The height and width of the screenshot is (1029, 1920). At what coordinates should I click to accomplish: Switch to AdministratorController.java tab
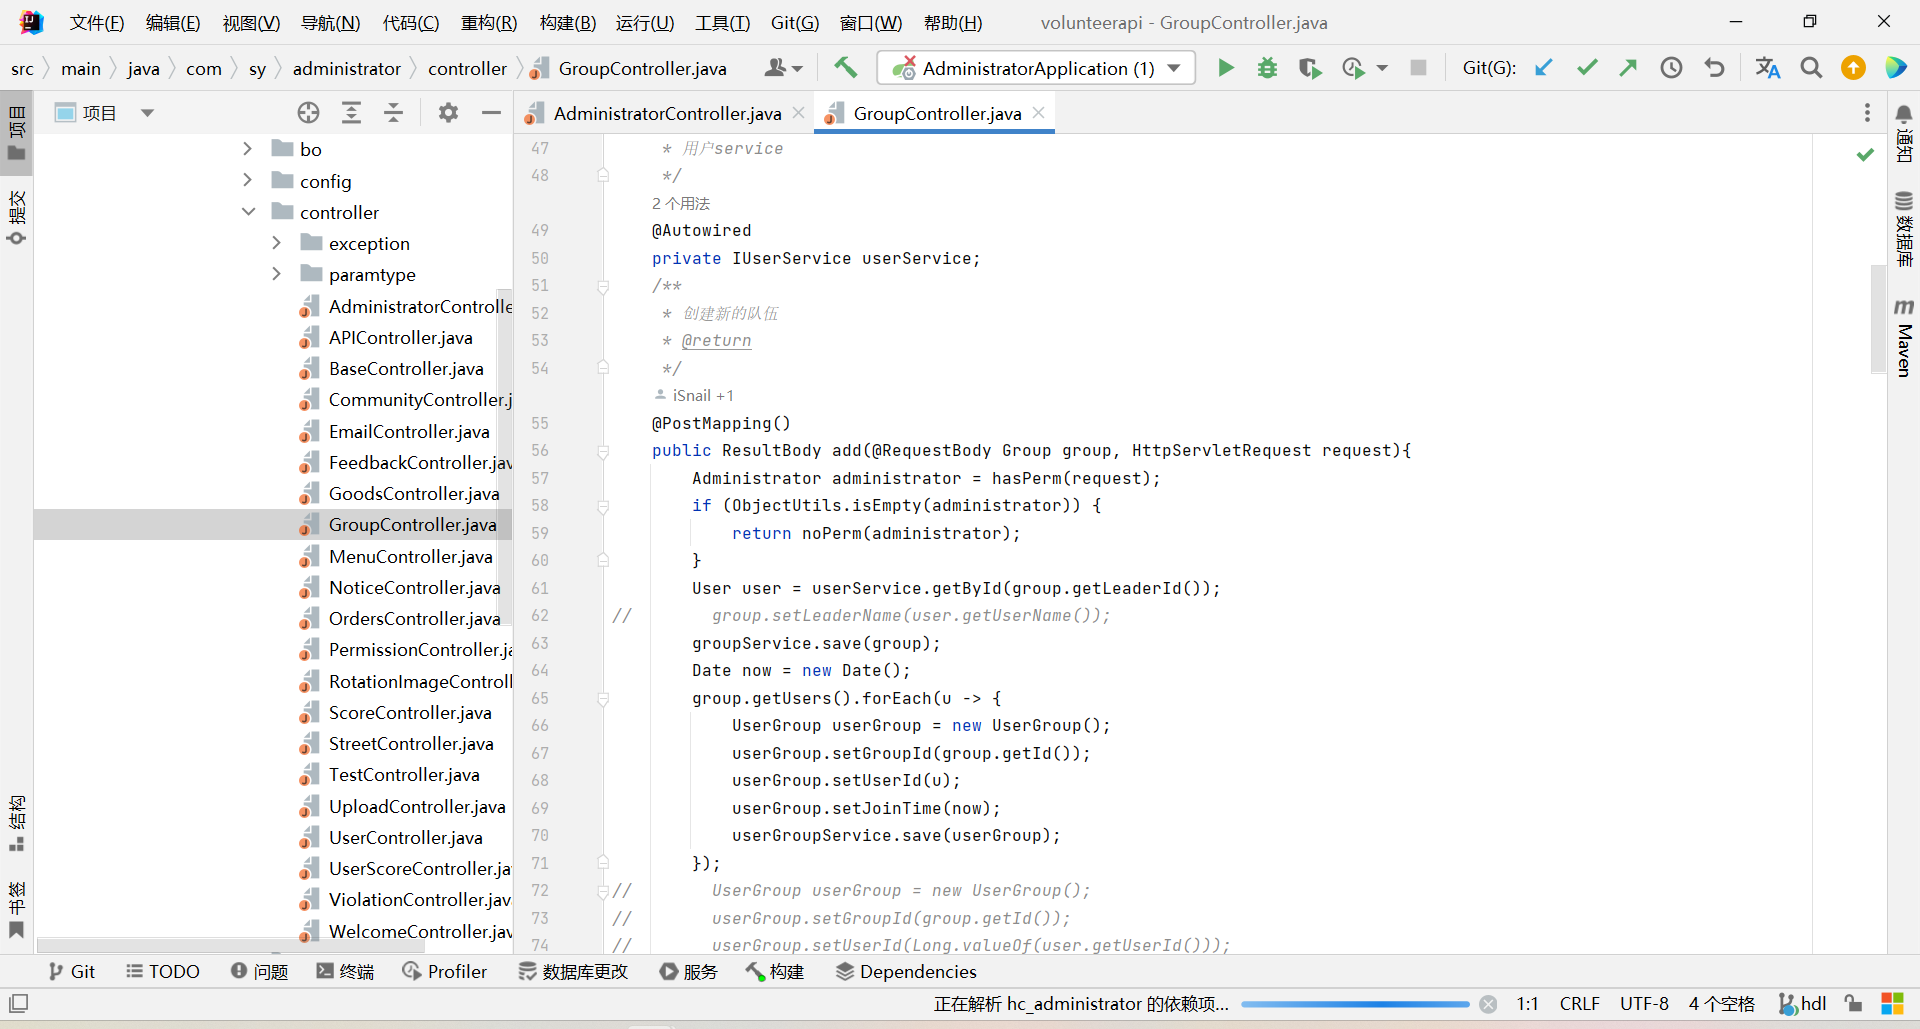(667, 113)
